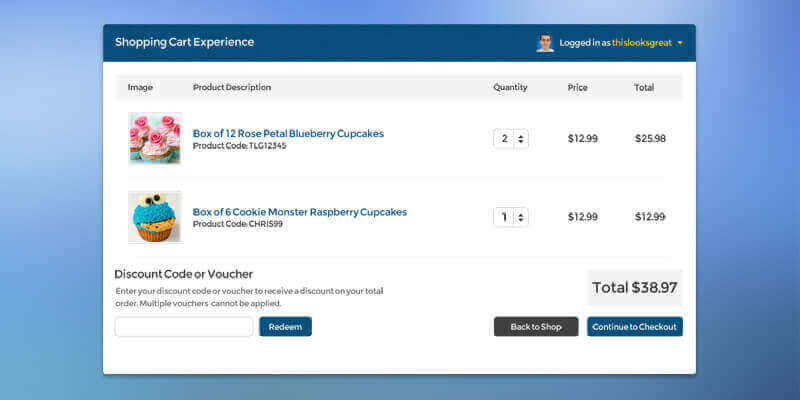Open the Rose Petal Blueberry Cupcakes thumbnail
Screen dimensions: 800x400
[154, 138]
